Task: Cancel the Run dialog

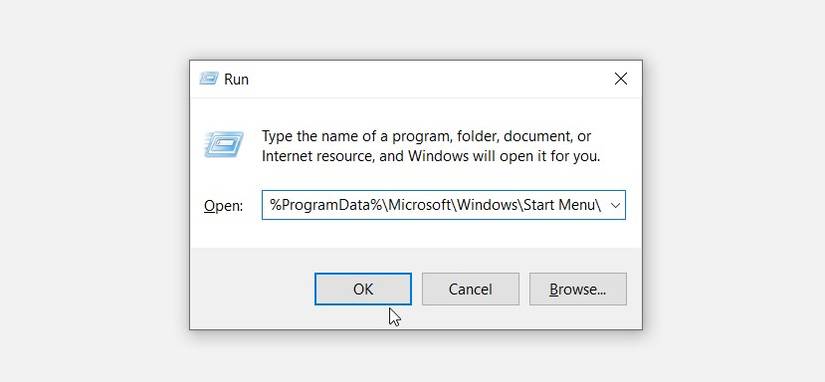Action: click(x=470, y=289)
